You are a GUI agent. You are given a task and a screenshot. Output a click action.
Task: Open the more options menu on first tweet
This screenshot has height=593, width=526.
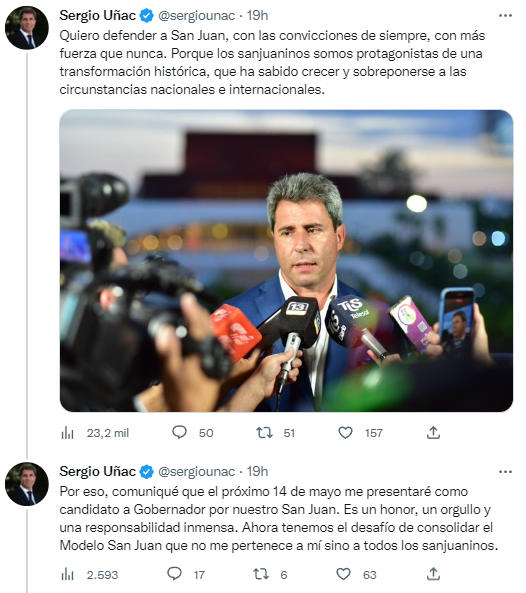(x=505, y=16)
